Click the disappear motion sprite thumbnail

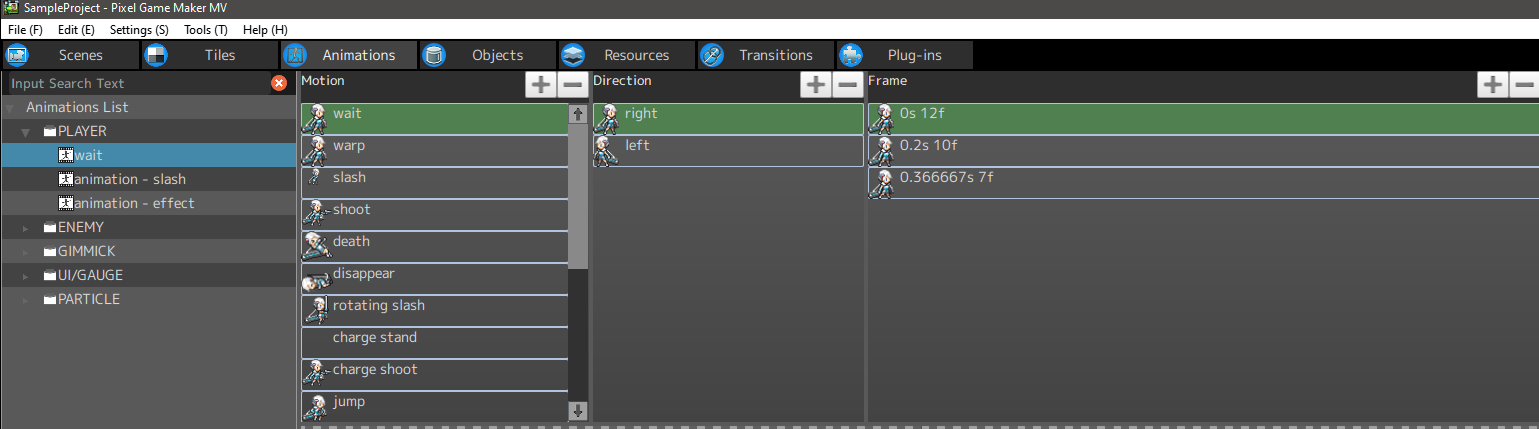(x=315, y=280)
